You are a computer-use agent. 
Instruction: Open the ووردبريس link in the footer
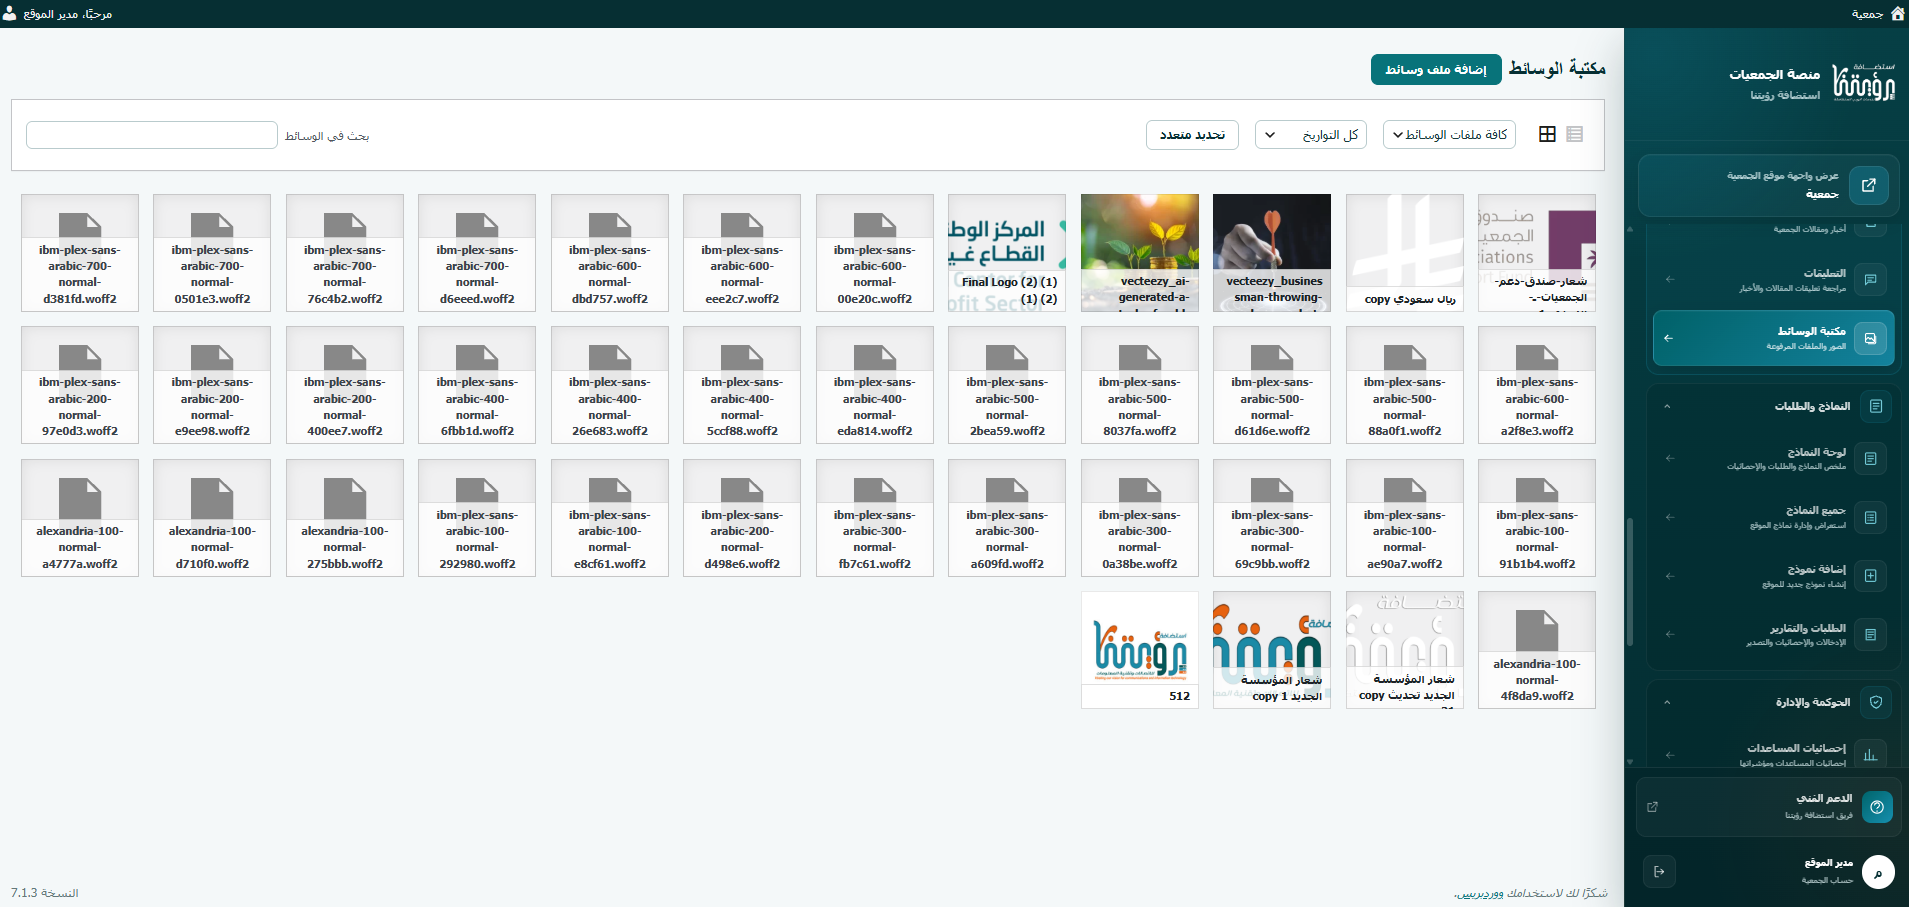click(1479, 893)
